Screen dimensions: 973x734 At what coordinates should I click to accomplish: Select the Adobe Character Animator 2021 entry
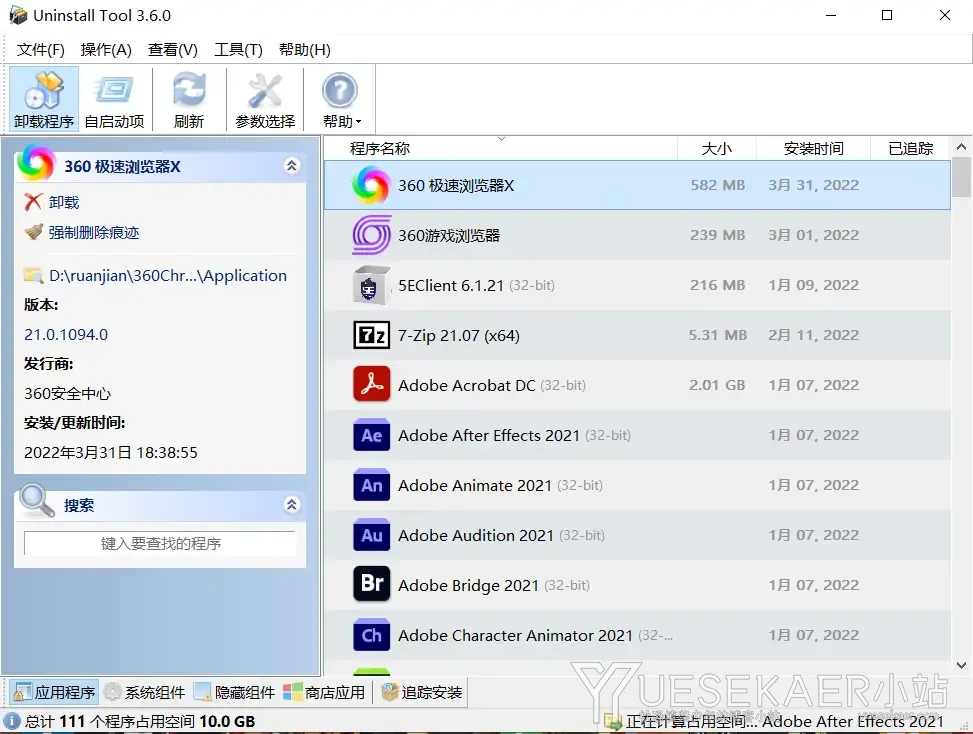[637, 635]
